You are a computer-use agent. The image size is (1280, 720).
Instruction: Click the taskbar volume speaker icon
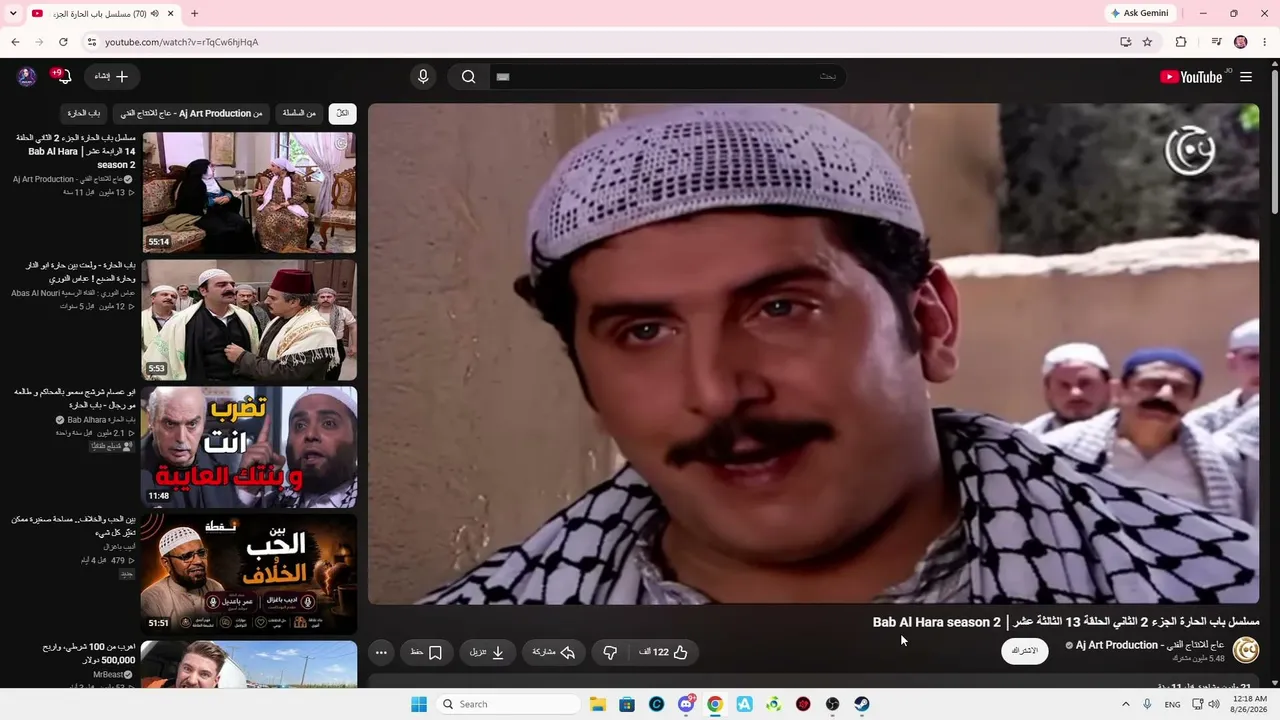coord(1214,704)
